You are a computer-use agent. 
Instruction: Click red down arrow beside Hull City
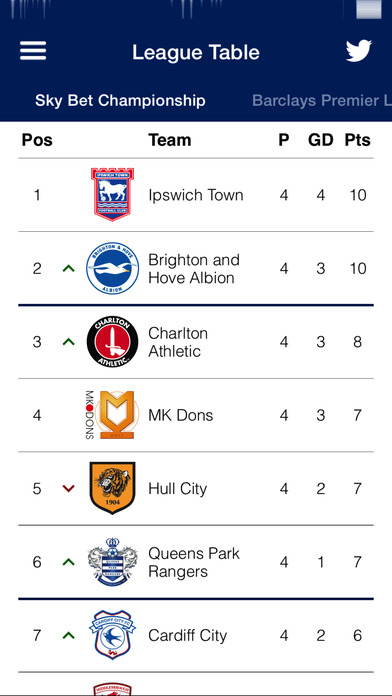pos(68,489)
